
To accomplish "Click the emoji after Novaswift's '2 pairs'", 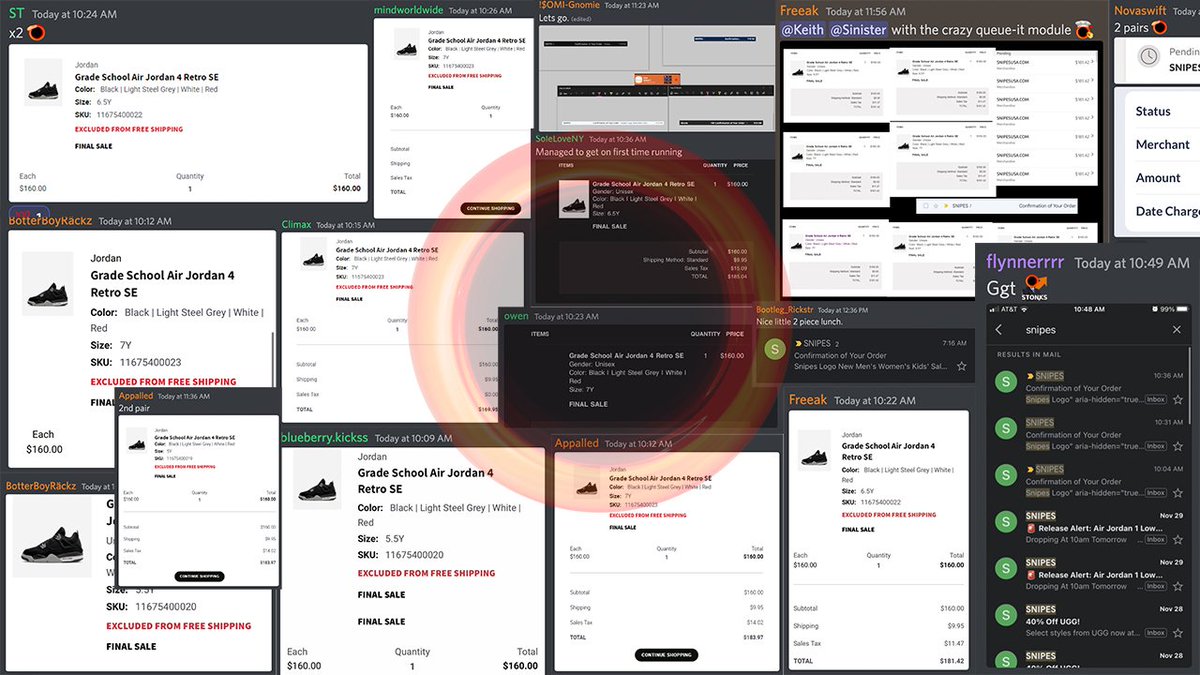I will 1161,28.
